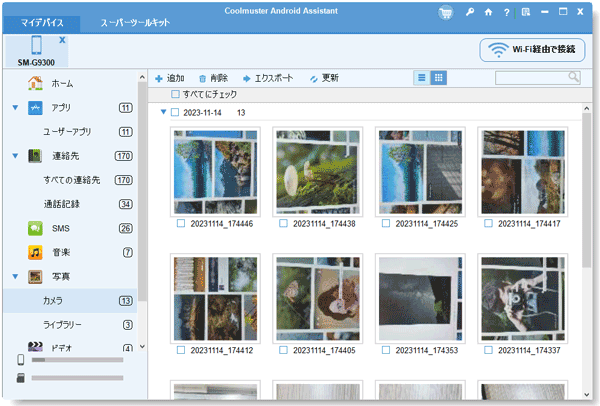Viewport: 600px width, 406px height.
Task: Click sidebar scroll up arrow
Action: (142, 77)
